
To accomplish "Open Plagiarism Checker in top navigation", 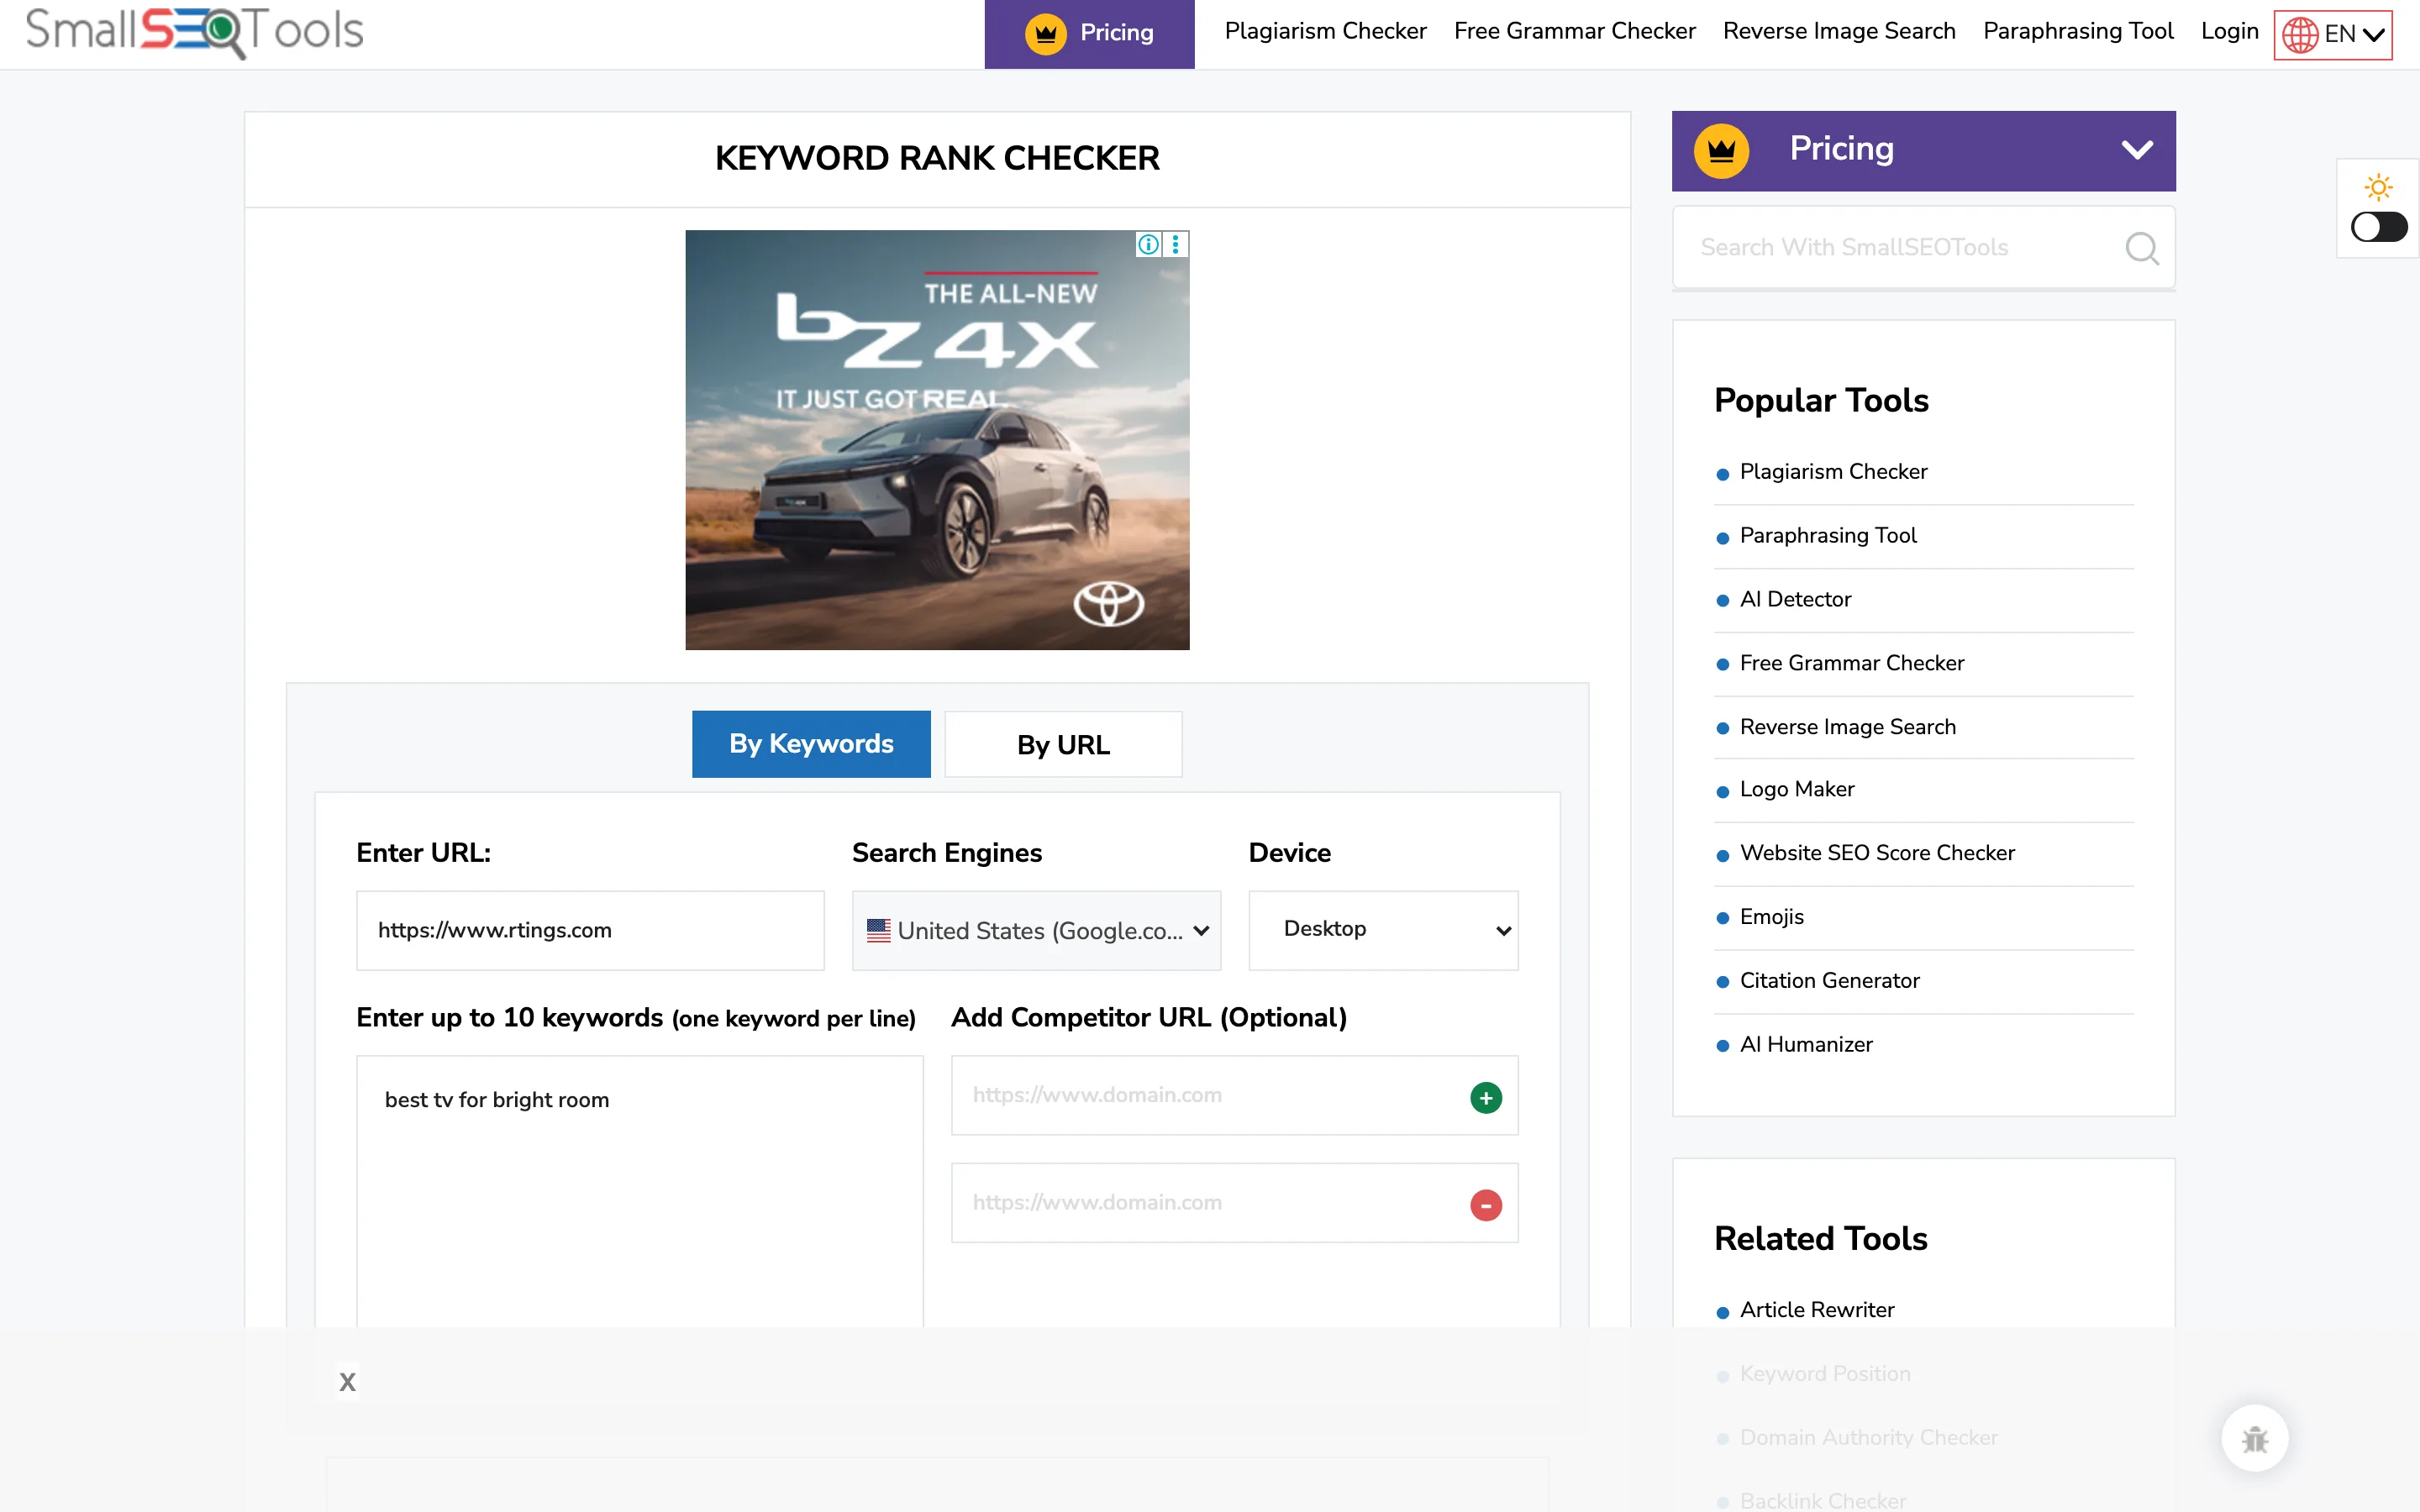I will (1325, 32).
